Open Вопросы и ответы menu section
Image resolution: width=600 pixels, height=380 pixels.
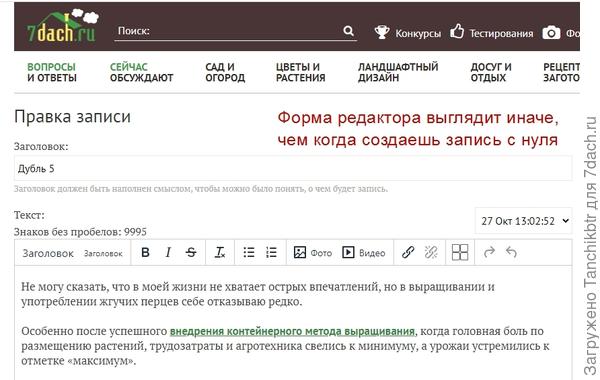tap(52, 72)
